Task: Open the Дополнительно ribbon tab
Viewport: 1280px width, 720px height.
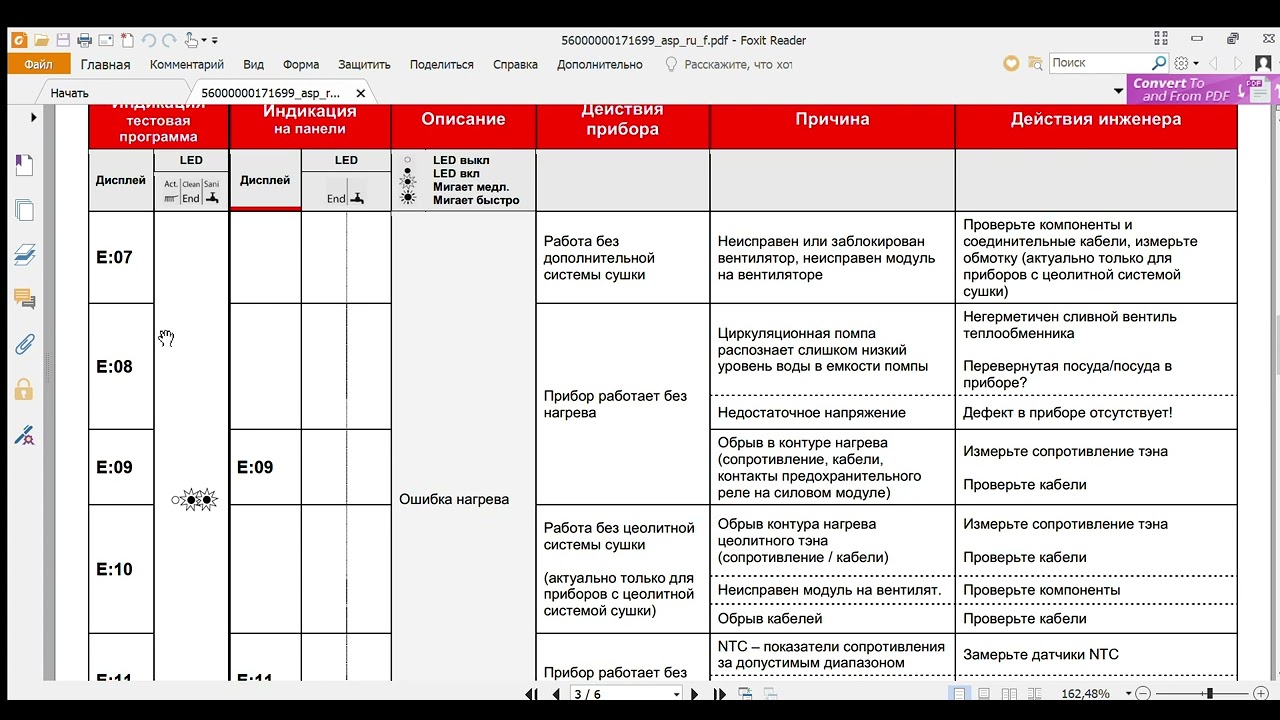Action: click(600, 64)
